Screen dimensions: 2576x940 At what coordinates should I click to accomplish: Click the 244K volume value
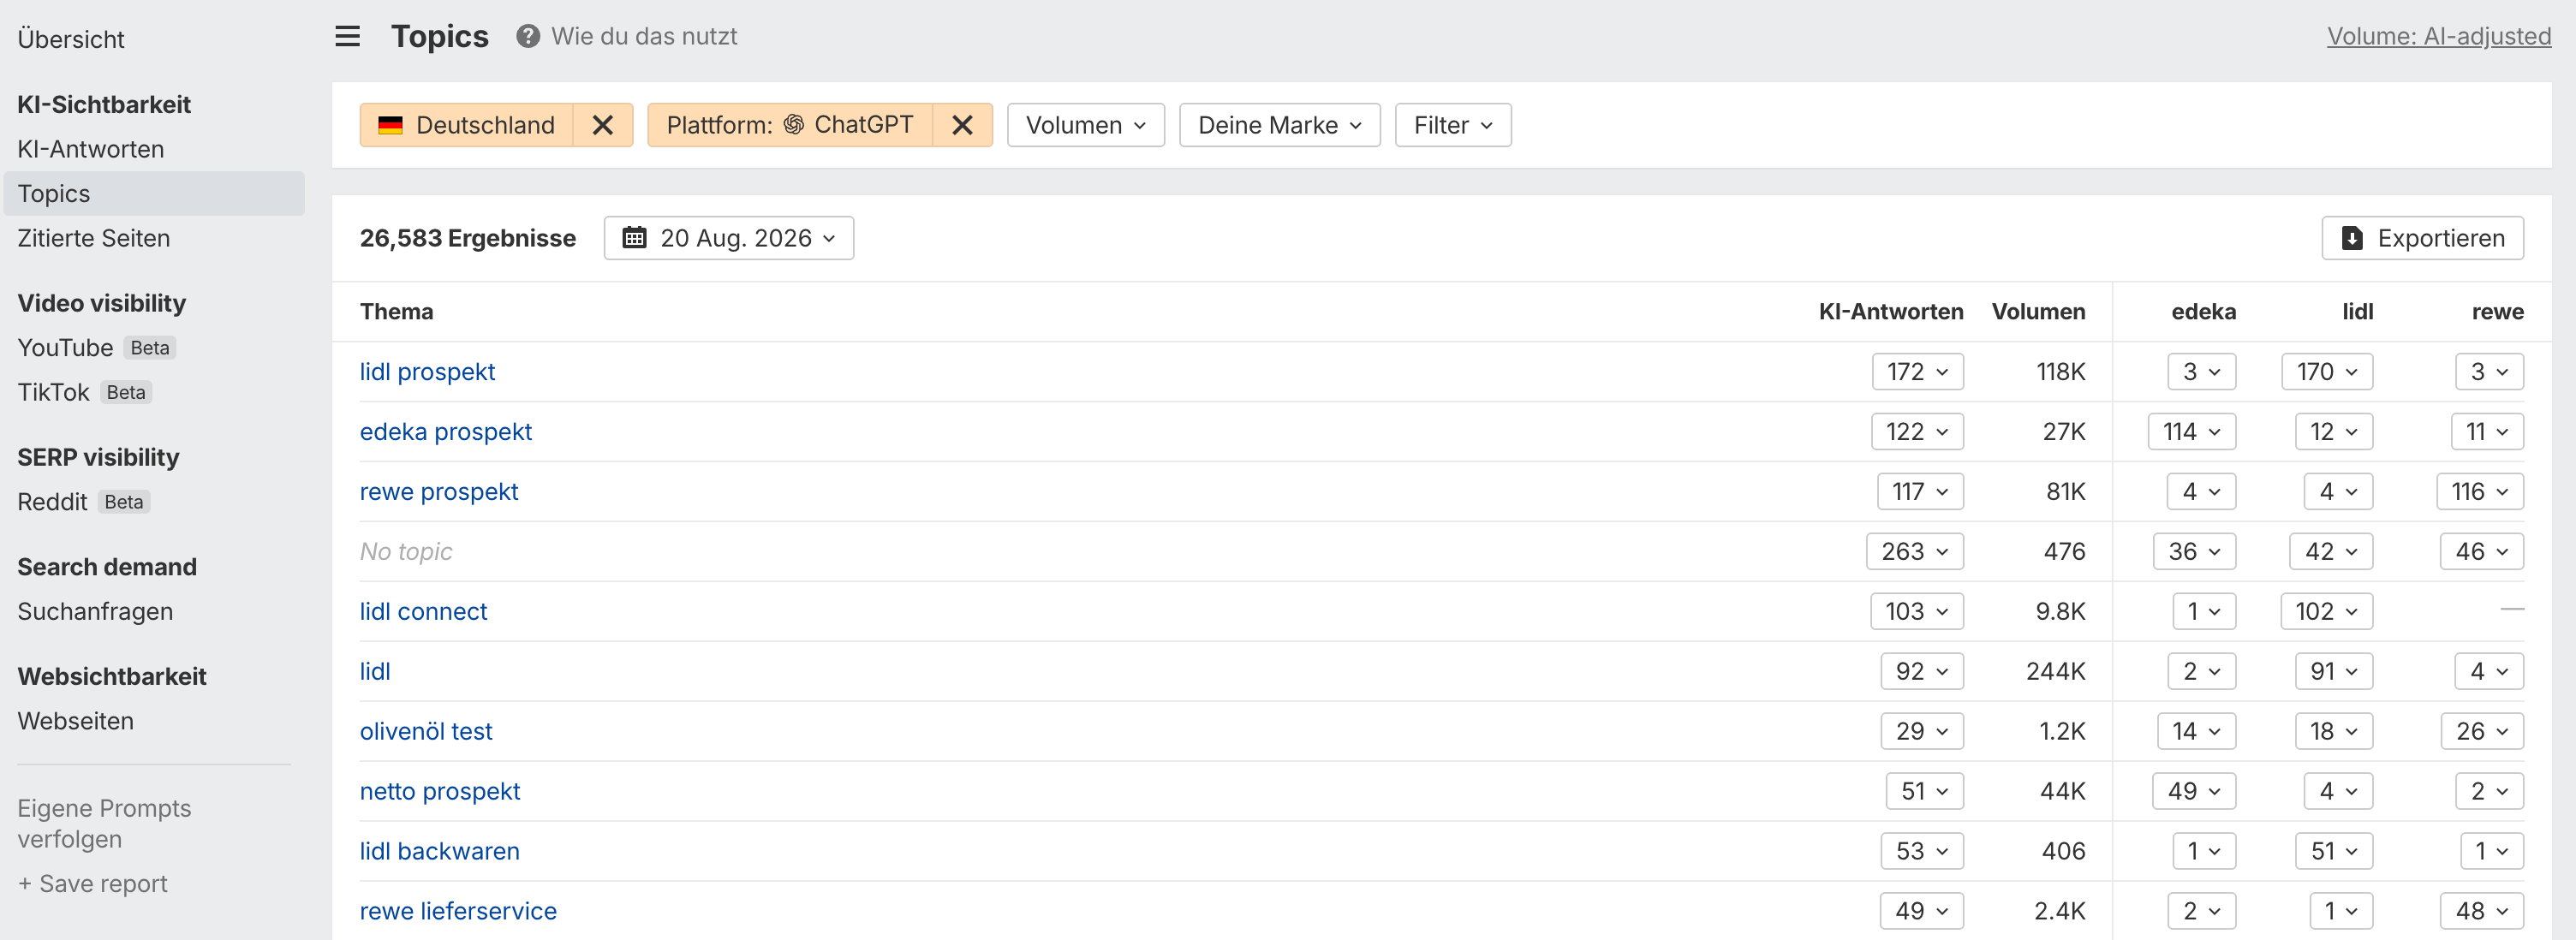[x=2055, y=672]
